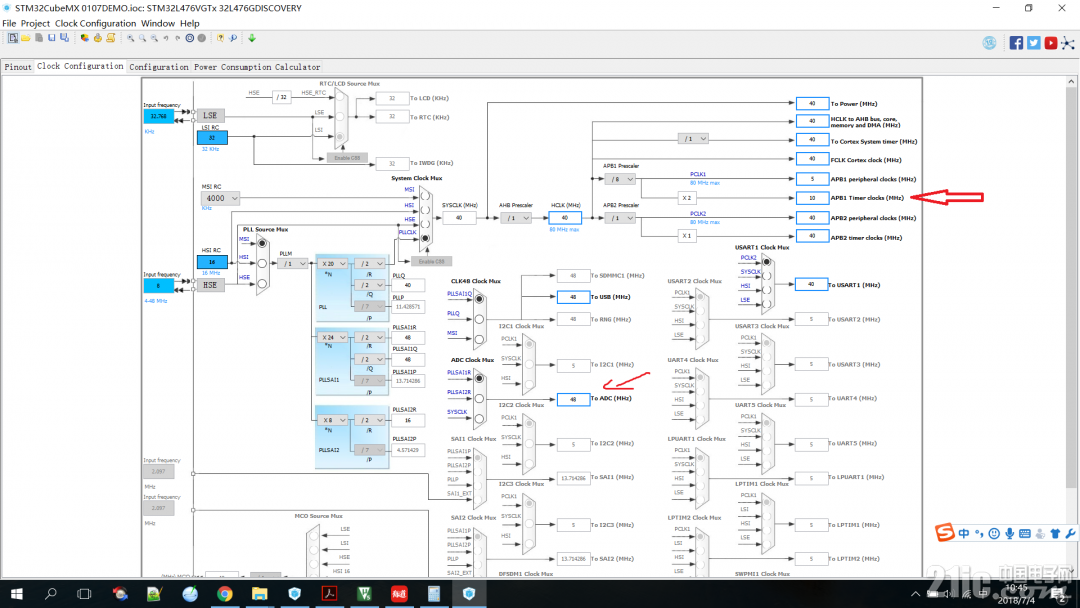Select PLLQ in the CLK48 Clock Mux

click(479, 319)
